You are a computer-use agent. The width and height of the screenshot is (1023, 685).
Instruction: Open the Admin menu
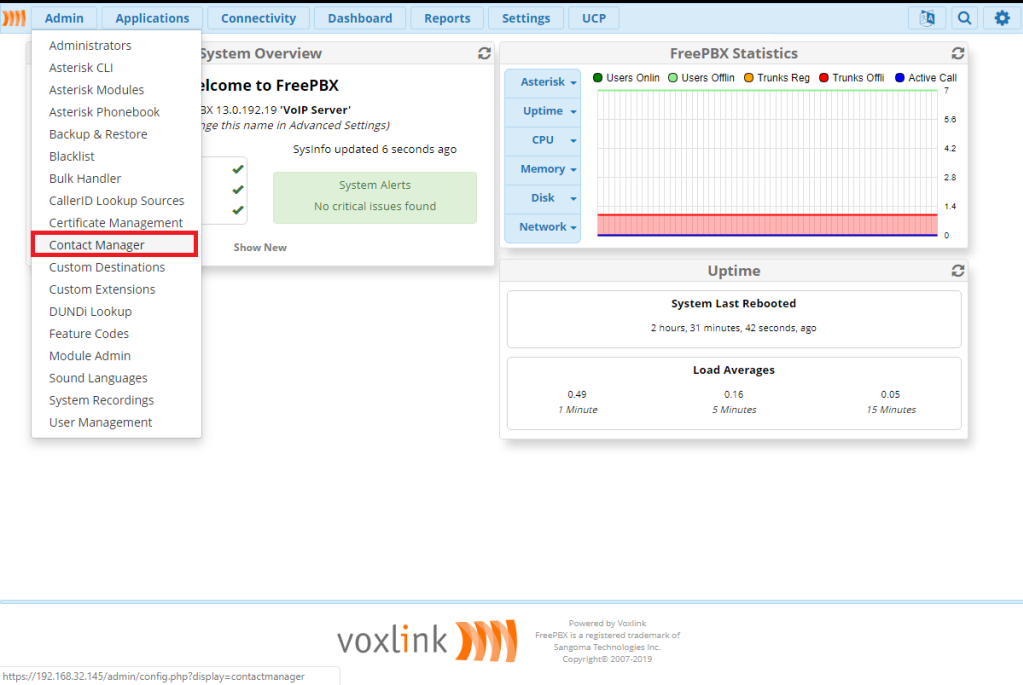tap(64, 18)
